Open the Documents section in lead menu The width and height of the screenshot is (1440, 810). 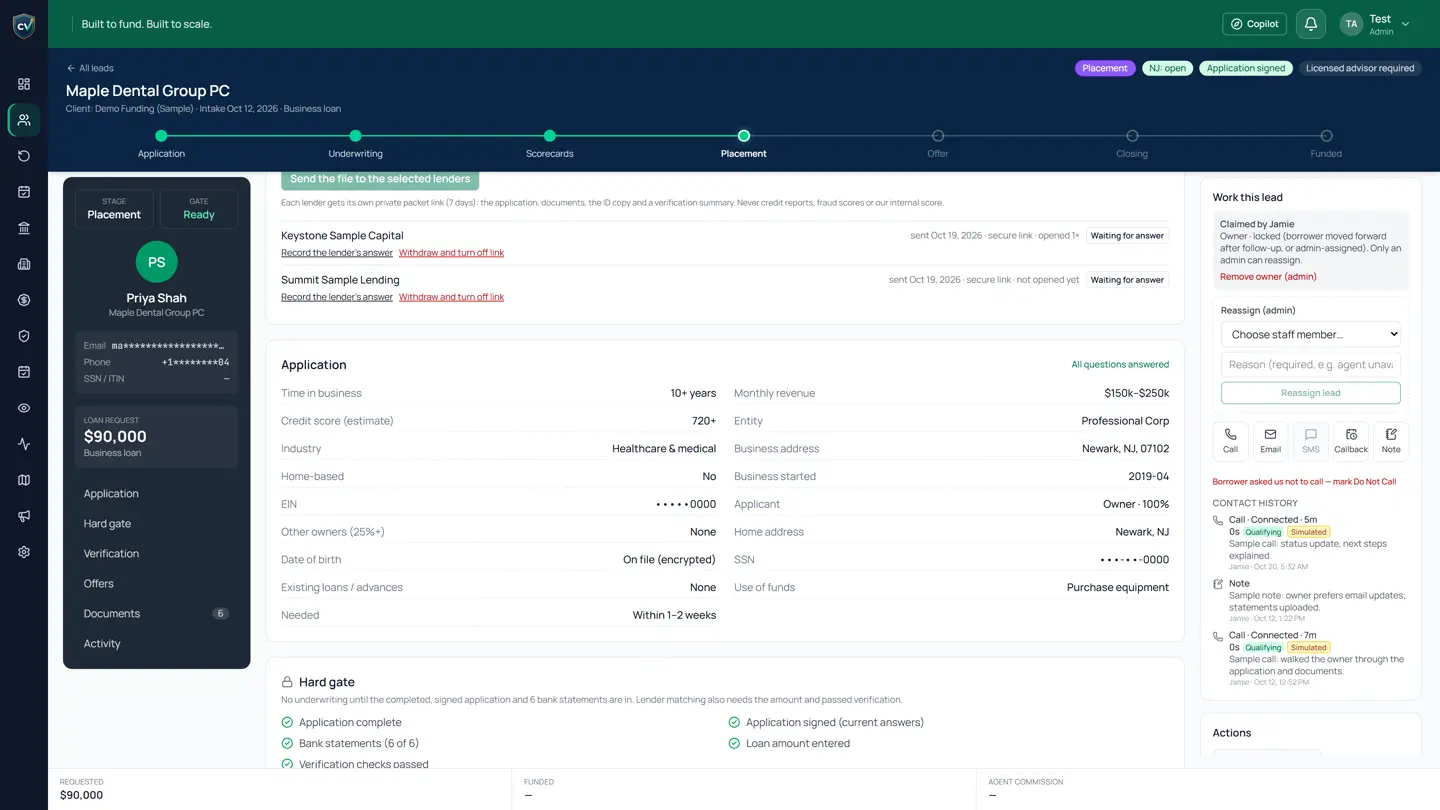tap(156, 614)
